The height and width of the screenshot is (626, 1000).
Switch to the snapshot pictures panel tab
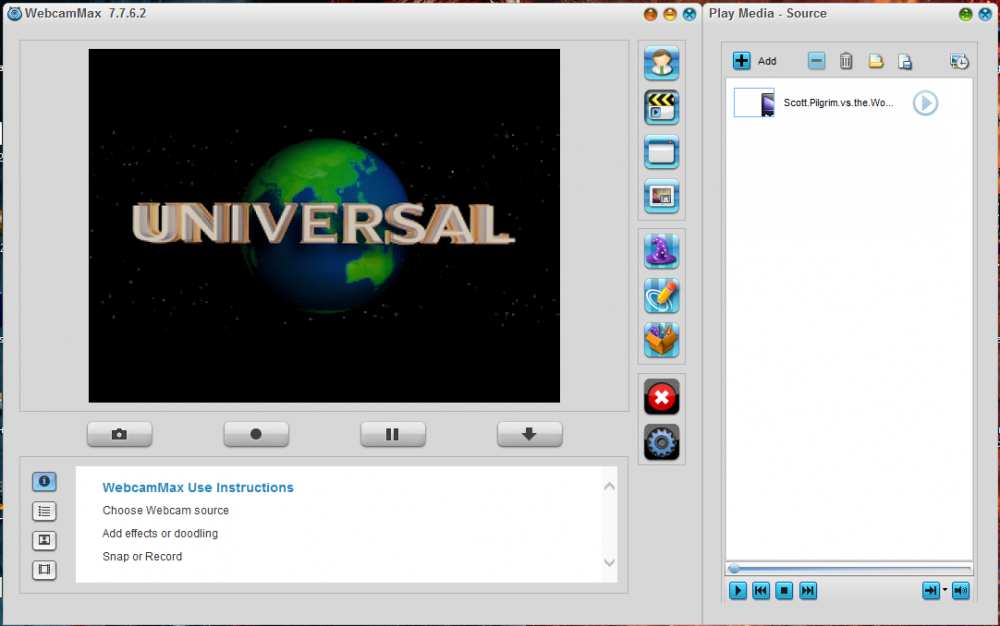pyautogui.click(x=44, y=541)
